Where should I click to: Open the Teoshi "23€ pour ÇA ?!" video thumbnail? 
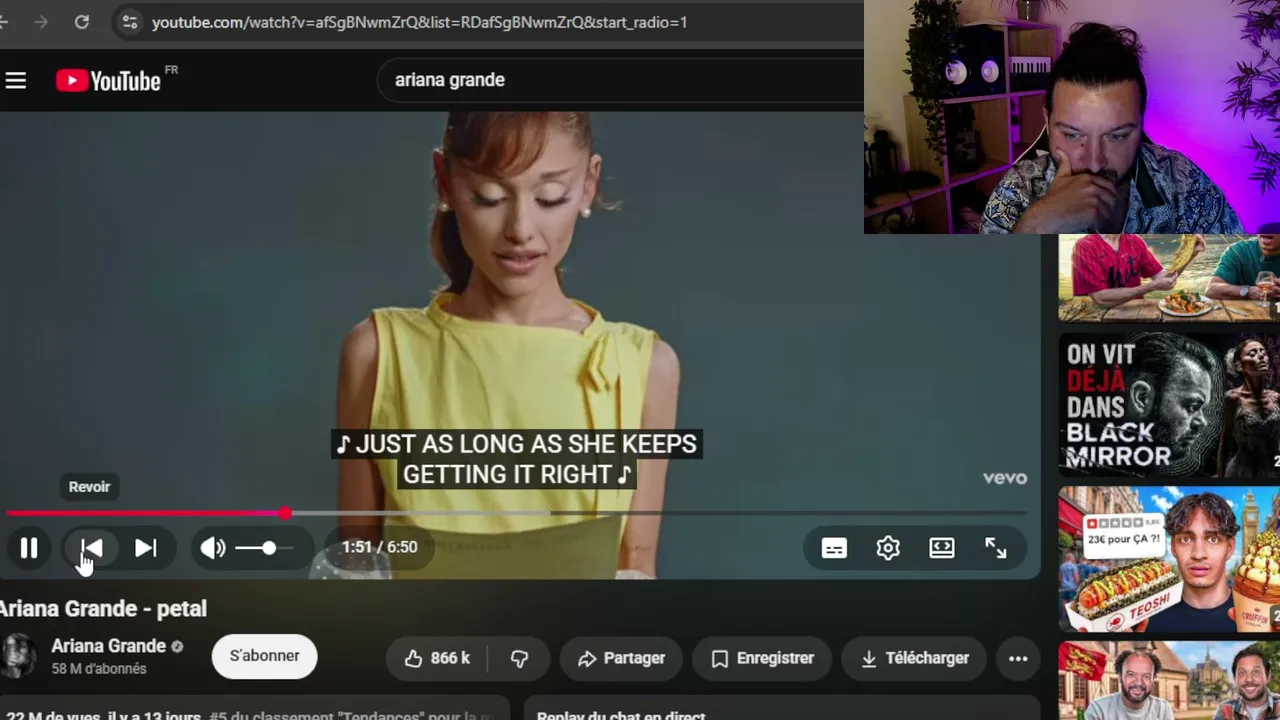(1169, 560)
